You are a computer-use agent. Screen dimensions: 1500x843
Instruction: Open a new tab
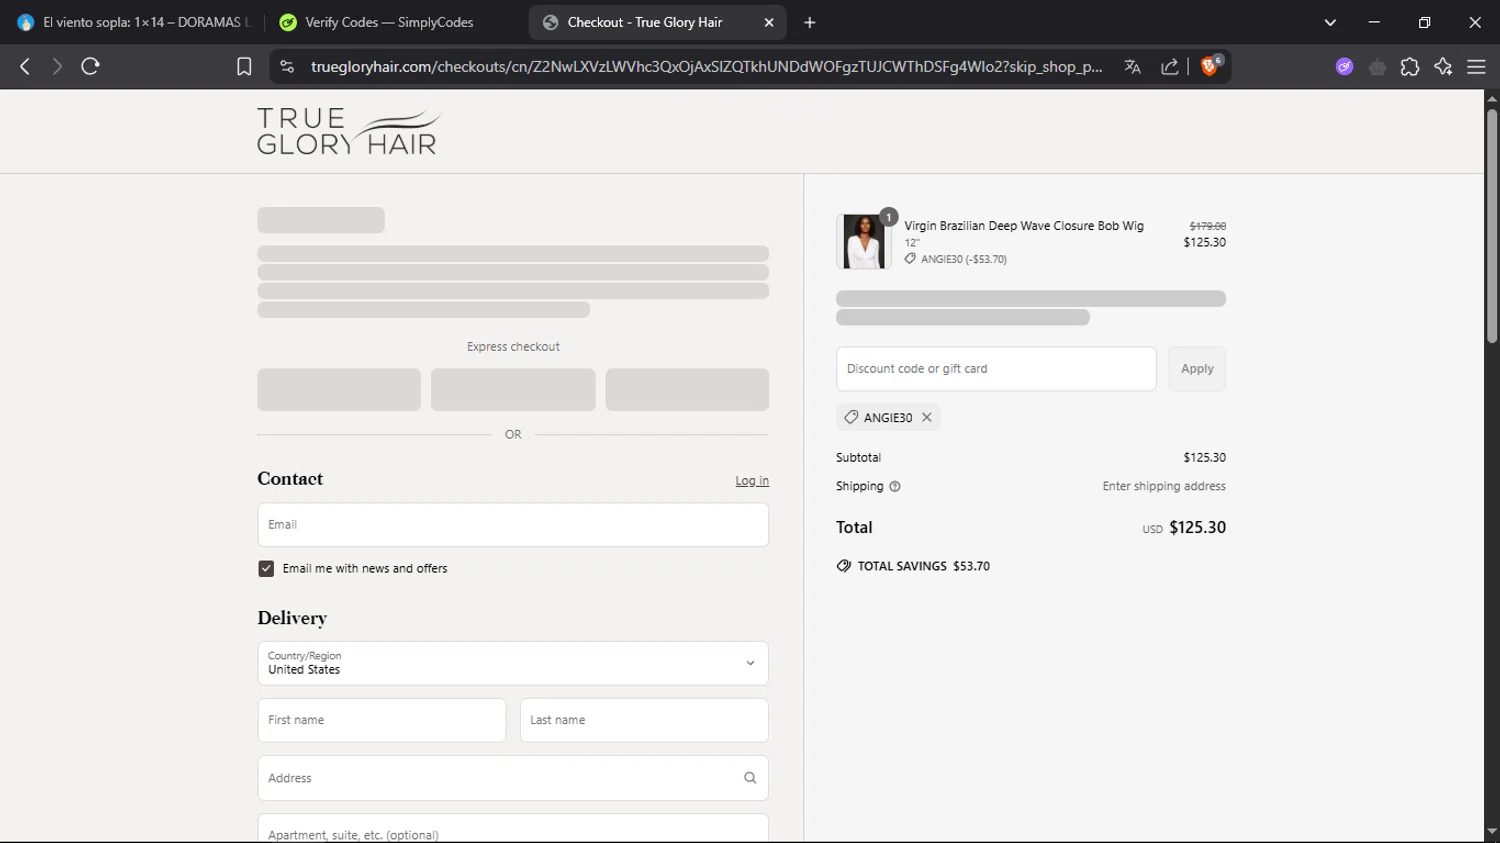click(810, 22)
